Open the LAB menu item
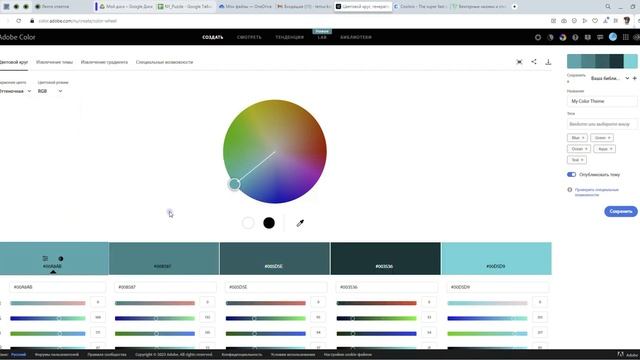 322,37
